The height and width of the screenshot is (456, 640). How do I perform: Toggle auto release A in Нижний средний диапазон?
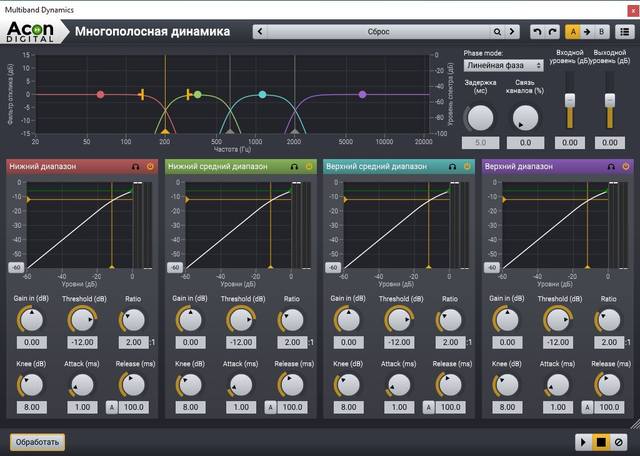pos(270,407)
